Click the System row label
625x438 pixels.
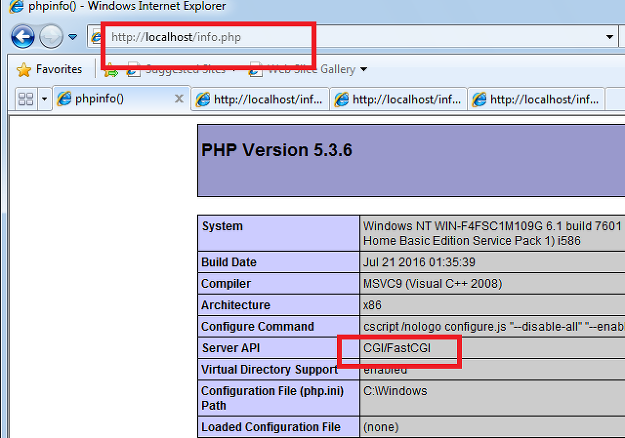click(222, 226)
